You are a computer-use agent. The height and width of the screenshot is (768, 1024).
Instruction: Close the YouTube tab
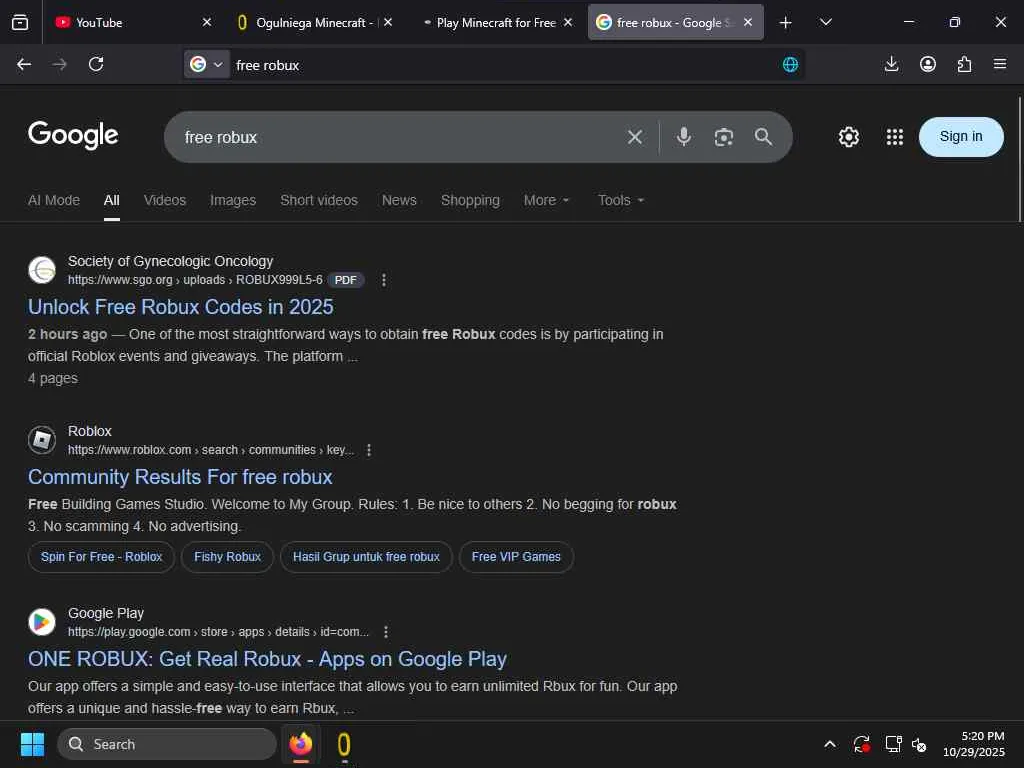(207, 22)
